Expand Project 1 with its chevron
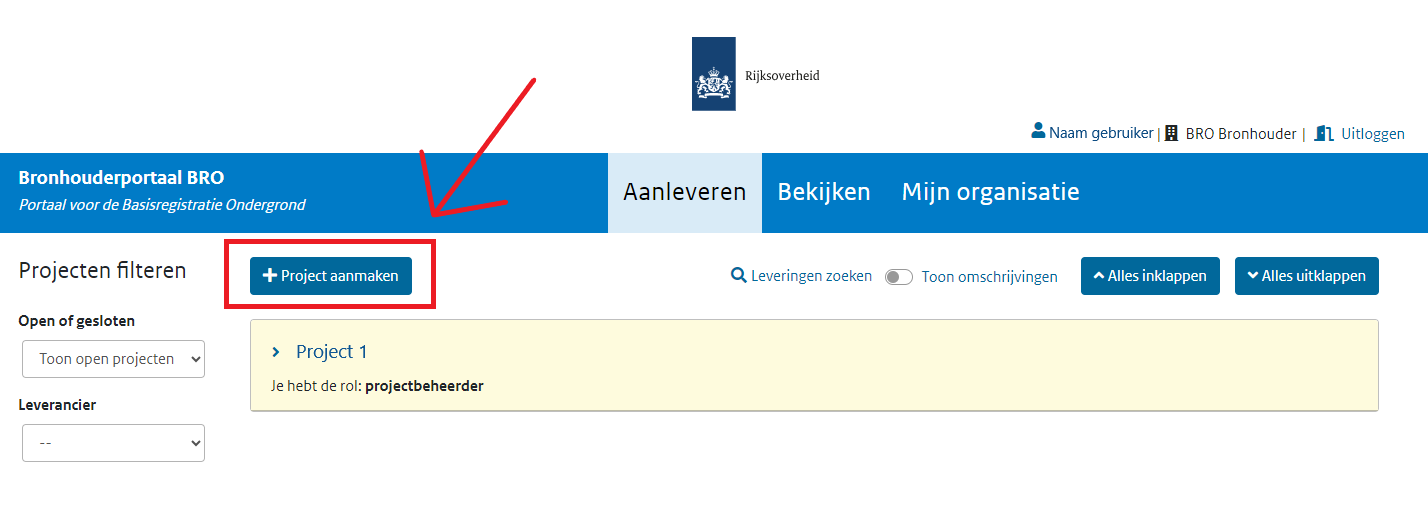The image size is (1428, 517). click(276, 352)
